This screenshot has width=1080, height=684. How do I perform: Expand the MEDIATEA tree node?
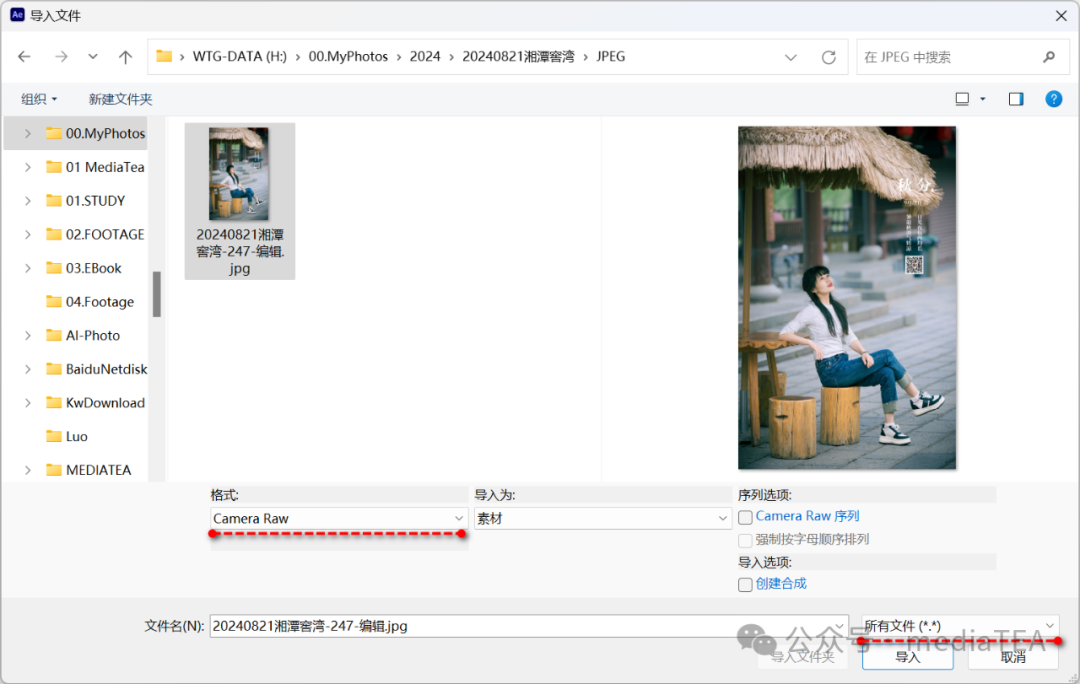click(x=28, y=470)
